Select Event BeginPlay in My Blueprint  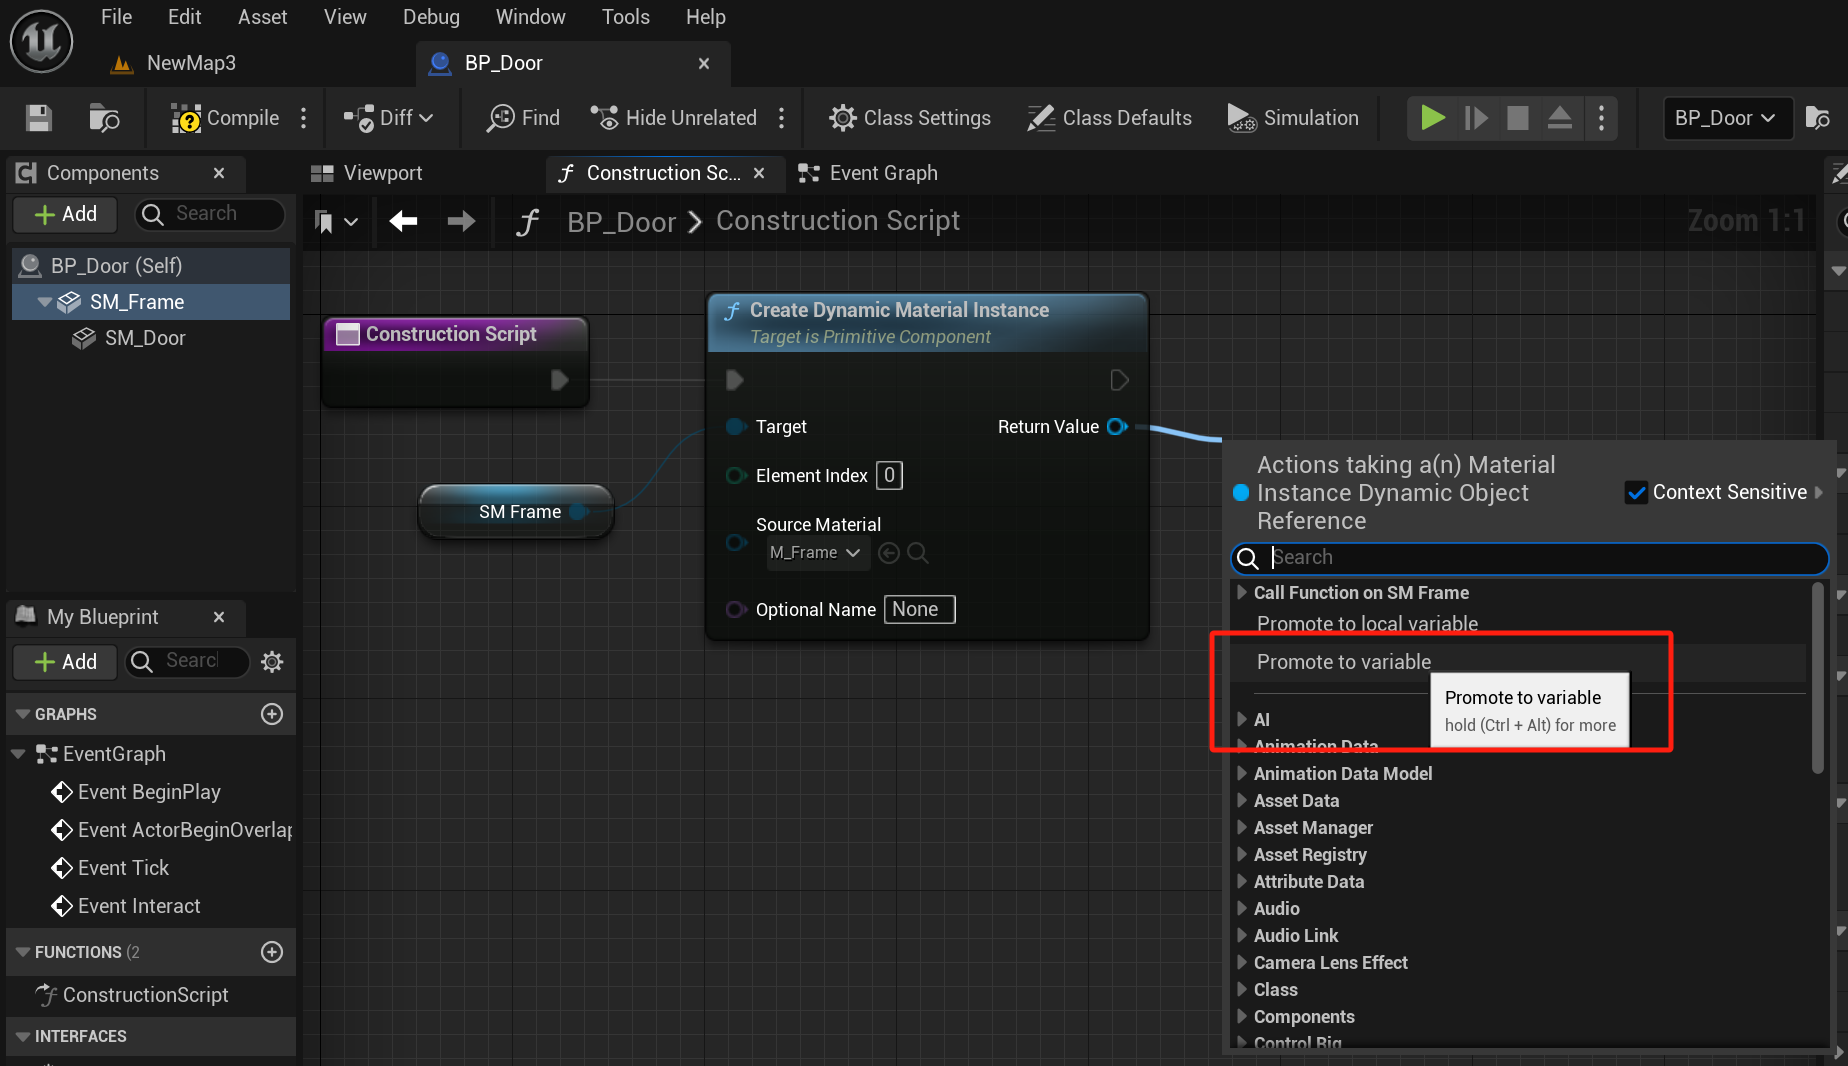click(x=149, y=792)
